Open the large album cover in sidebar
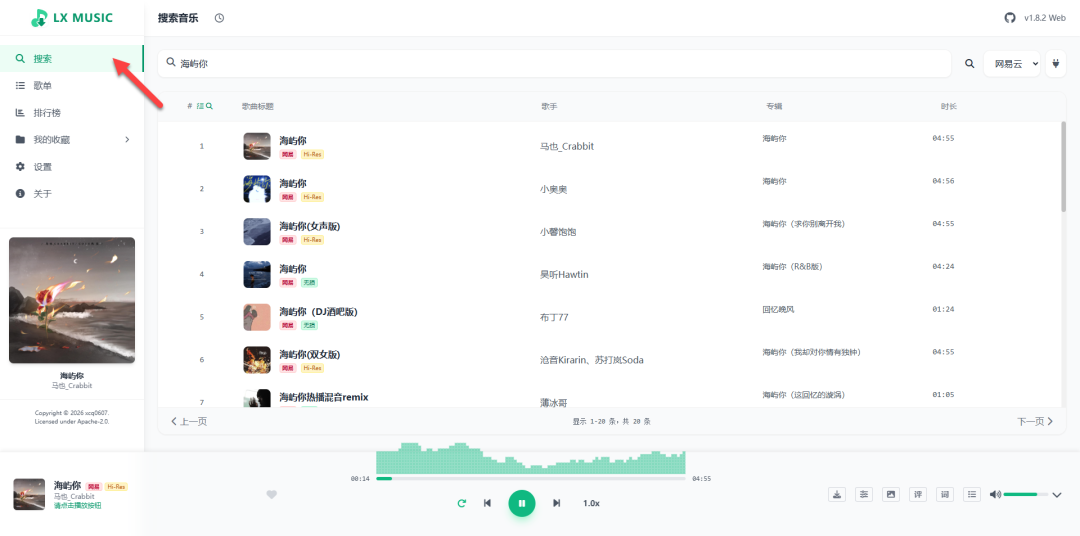 pos(72,300)
